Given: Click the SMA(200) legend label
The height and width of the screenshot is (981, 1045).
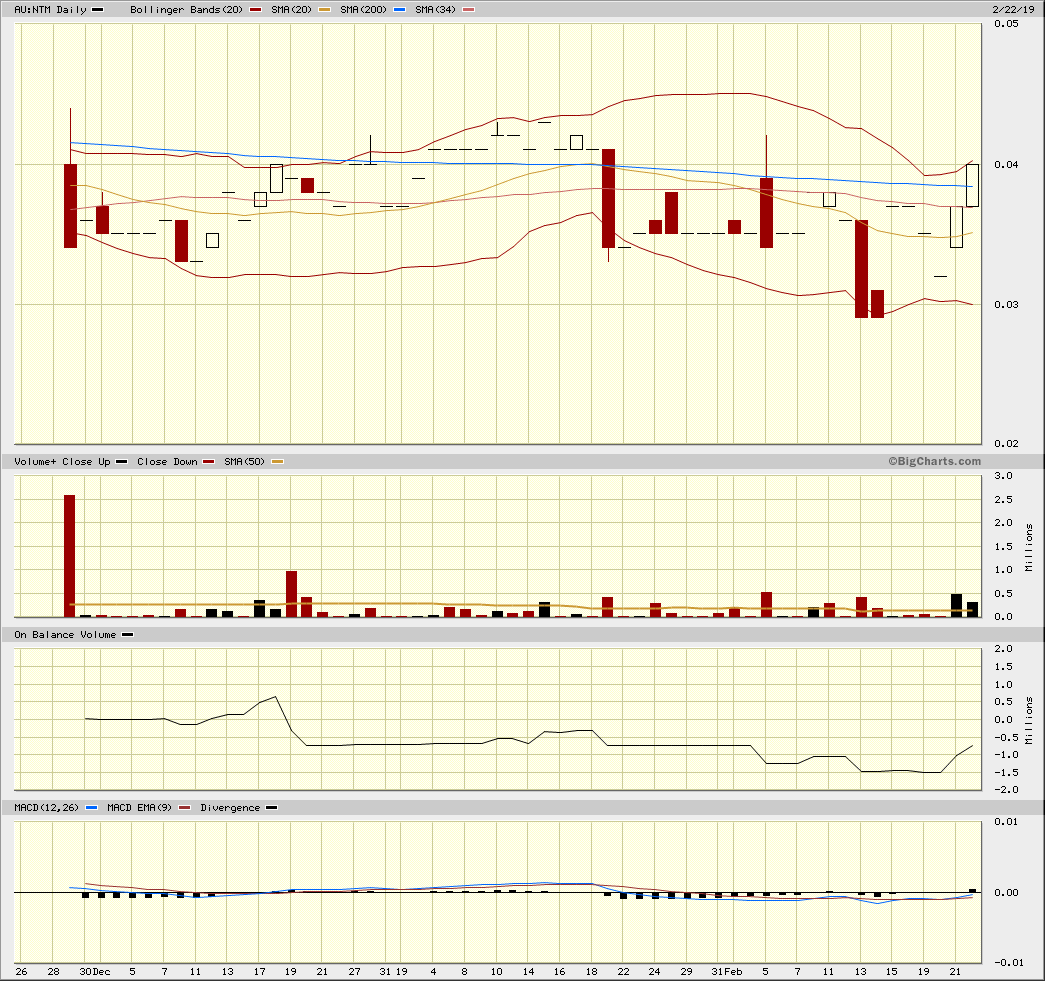Looking at the screenshot, I should coord(363,9).
